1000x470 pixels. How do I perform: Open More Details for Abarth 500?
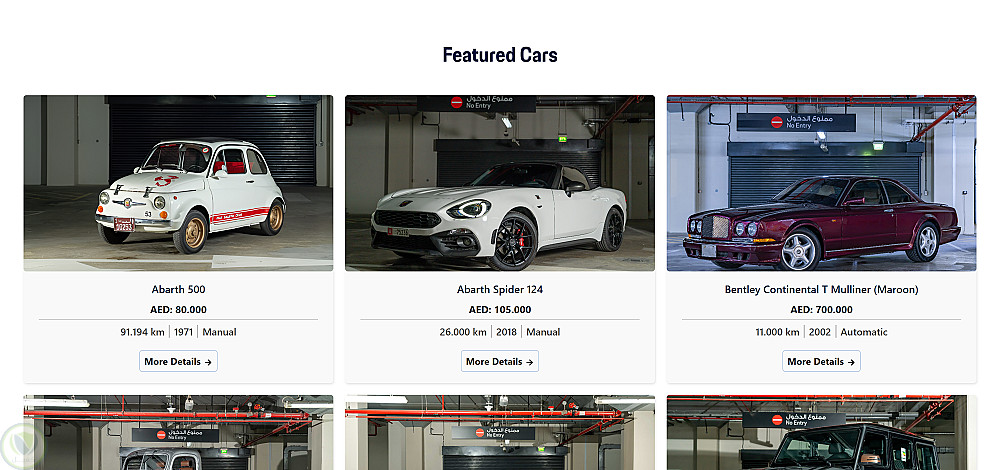pyautogui.click(x=178, y=361)
